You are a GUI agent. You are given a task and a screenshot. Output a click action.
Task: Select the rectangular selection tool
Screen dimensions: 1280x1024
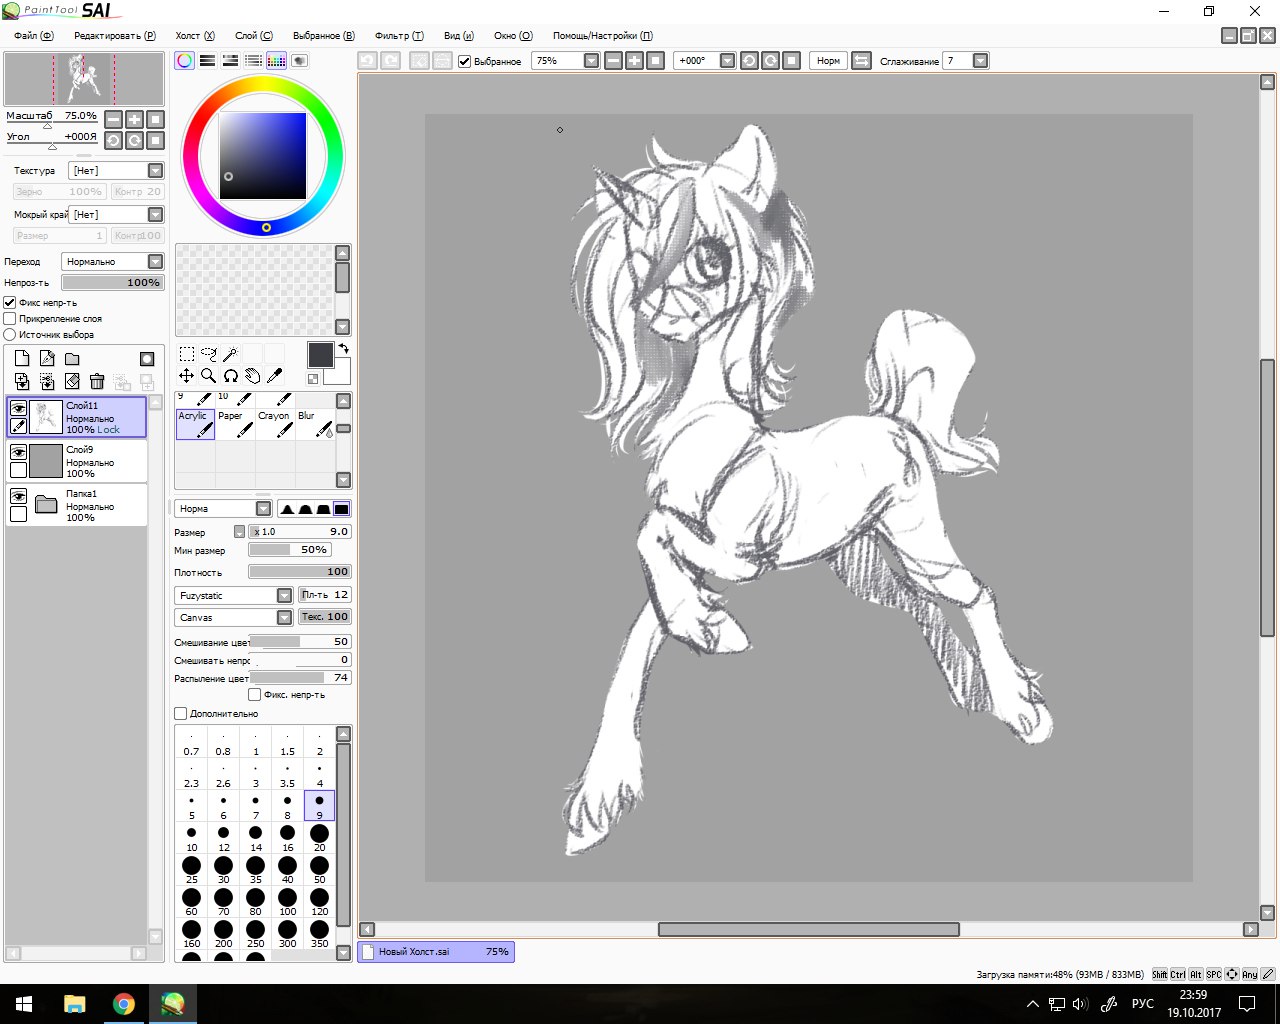[187, 354]
